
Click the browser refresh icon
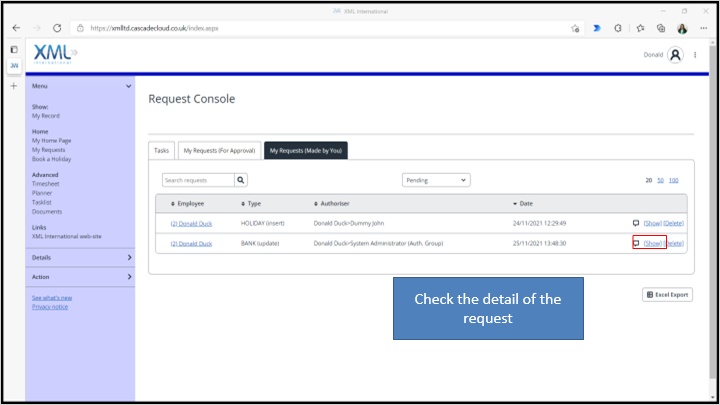click(x=57, y=28)
